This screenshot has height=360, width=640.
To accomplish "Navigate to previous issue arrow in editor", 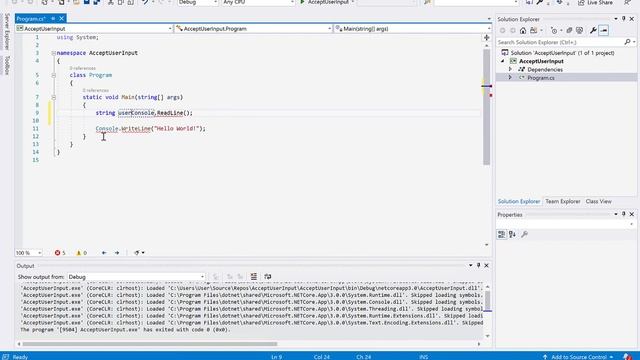I will [x=104, y=253].
